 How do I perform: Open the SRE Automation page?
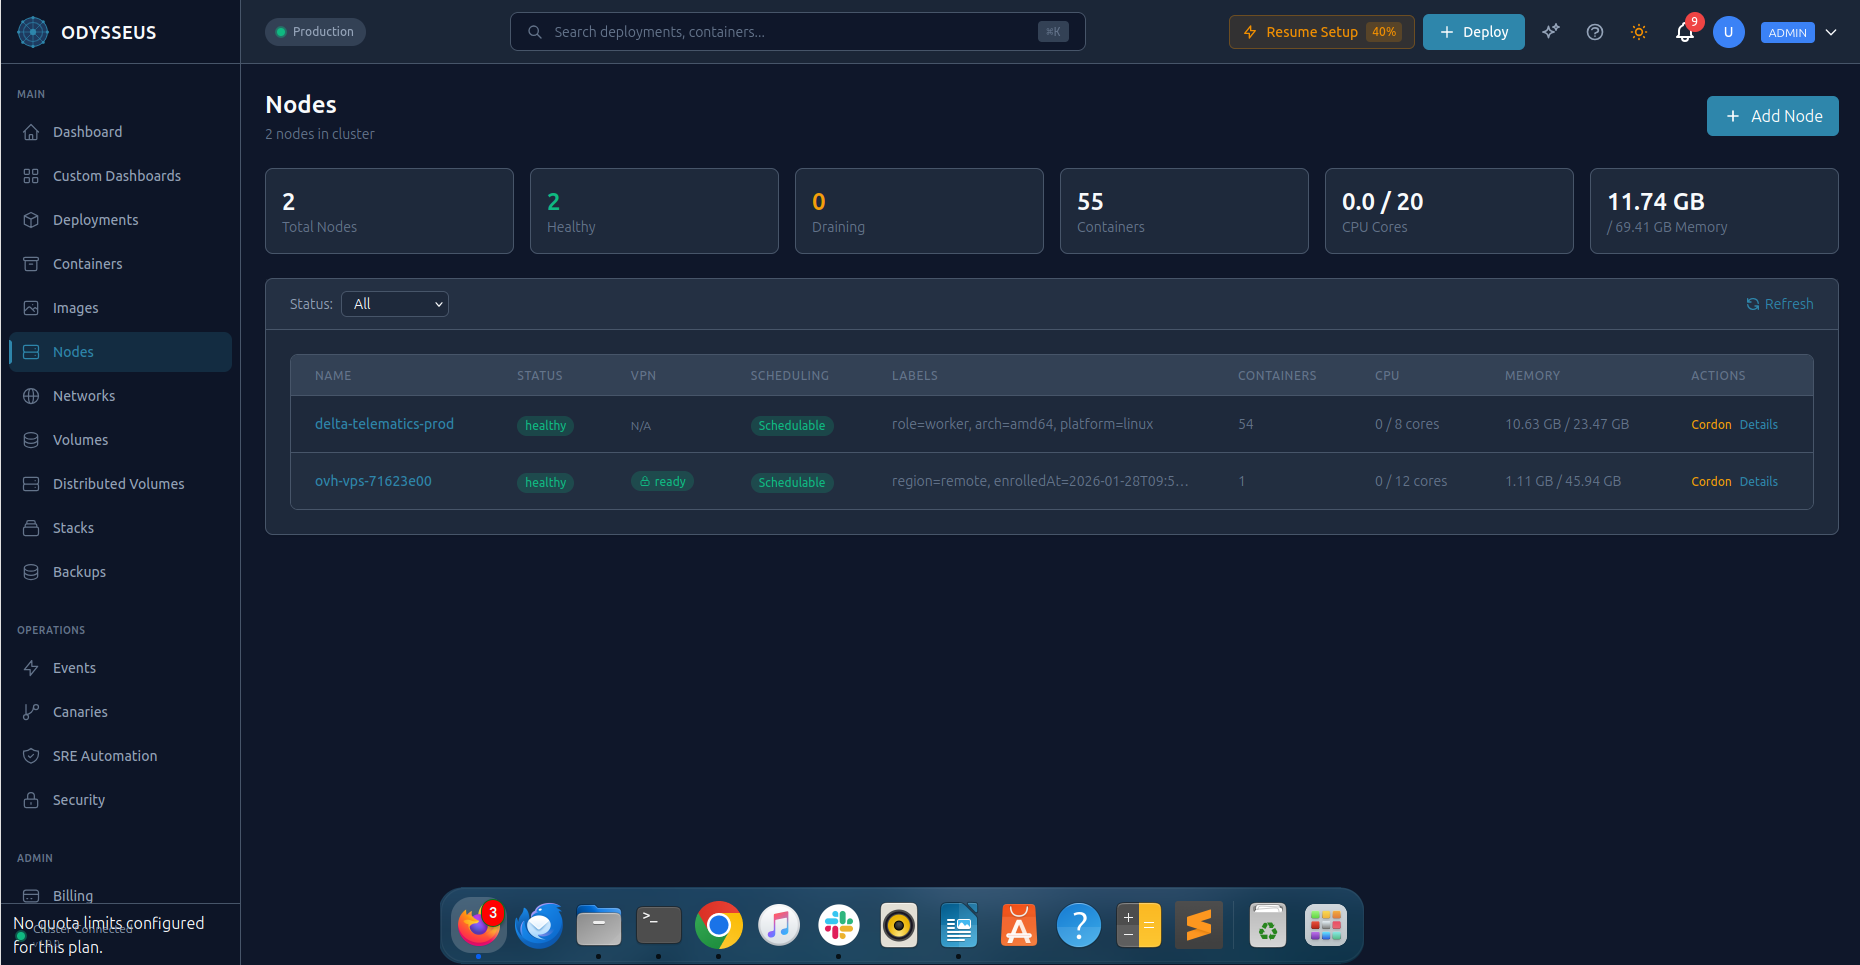coord(104,755)
